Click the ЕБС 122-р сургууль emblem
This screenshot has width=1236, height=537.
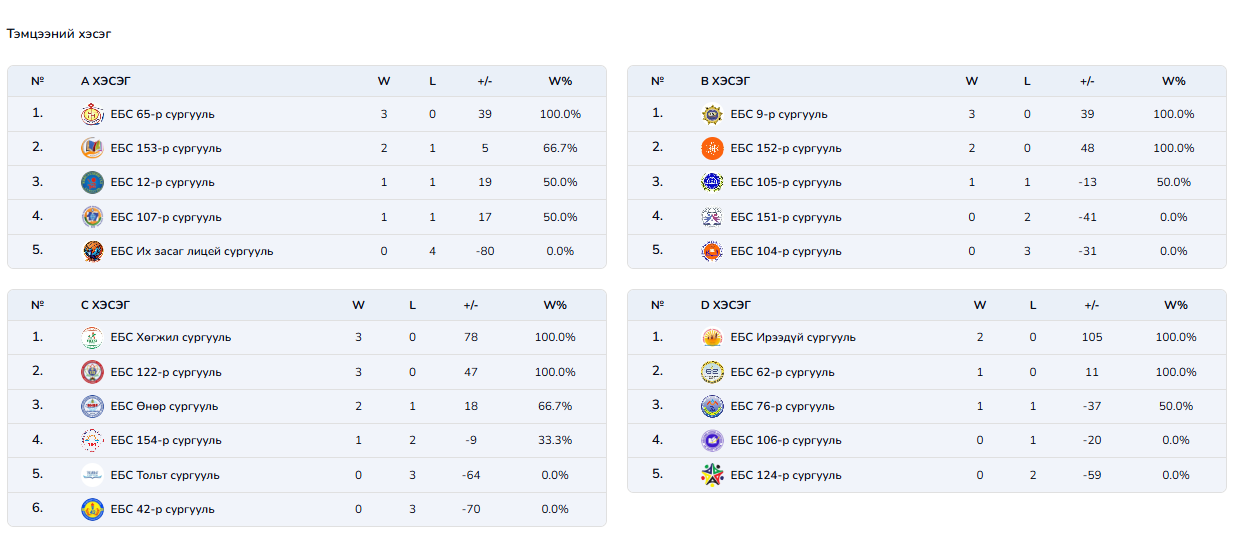[92, 372]
